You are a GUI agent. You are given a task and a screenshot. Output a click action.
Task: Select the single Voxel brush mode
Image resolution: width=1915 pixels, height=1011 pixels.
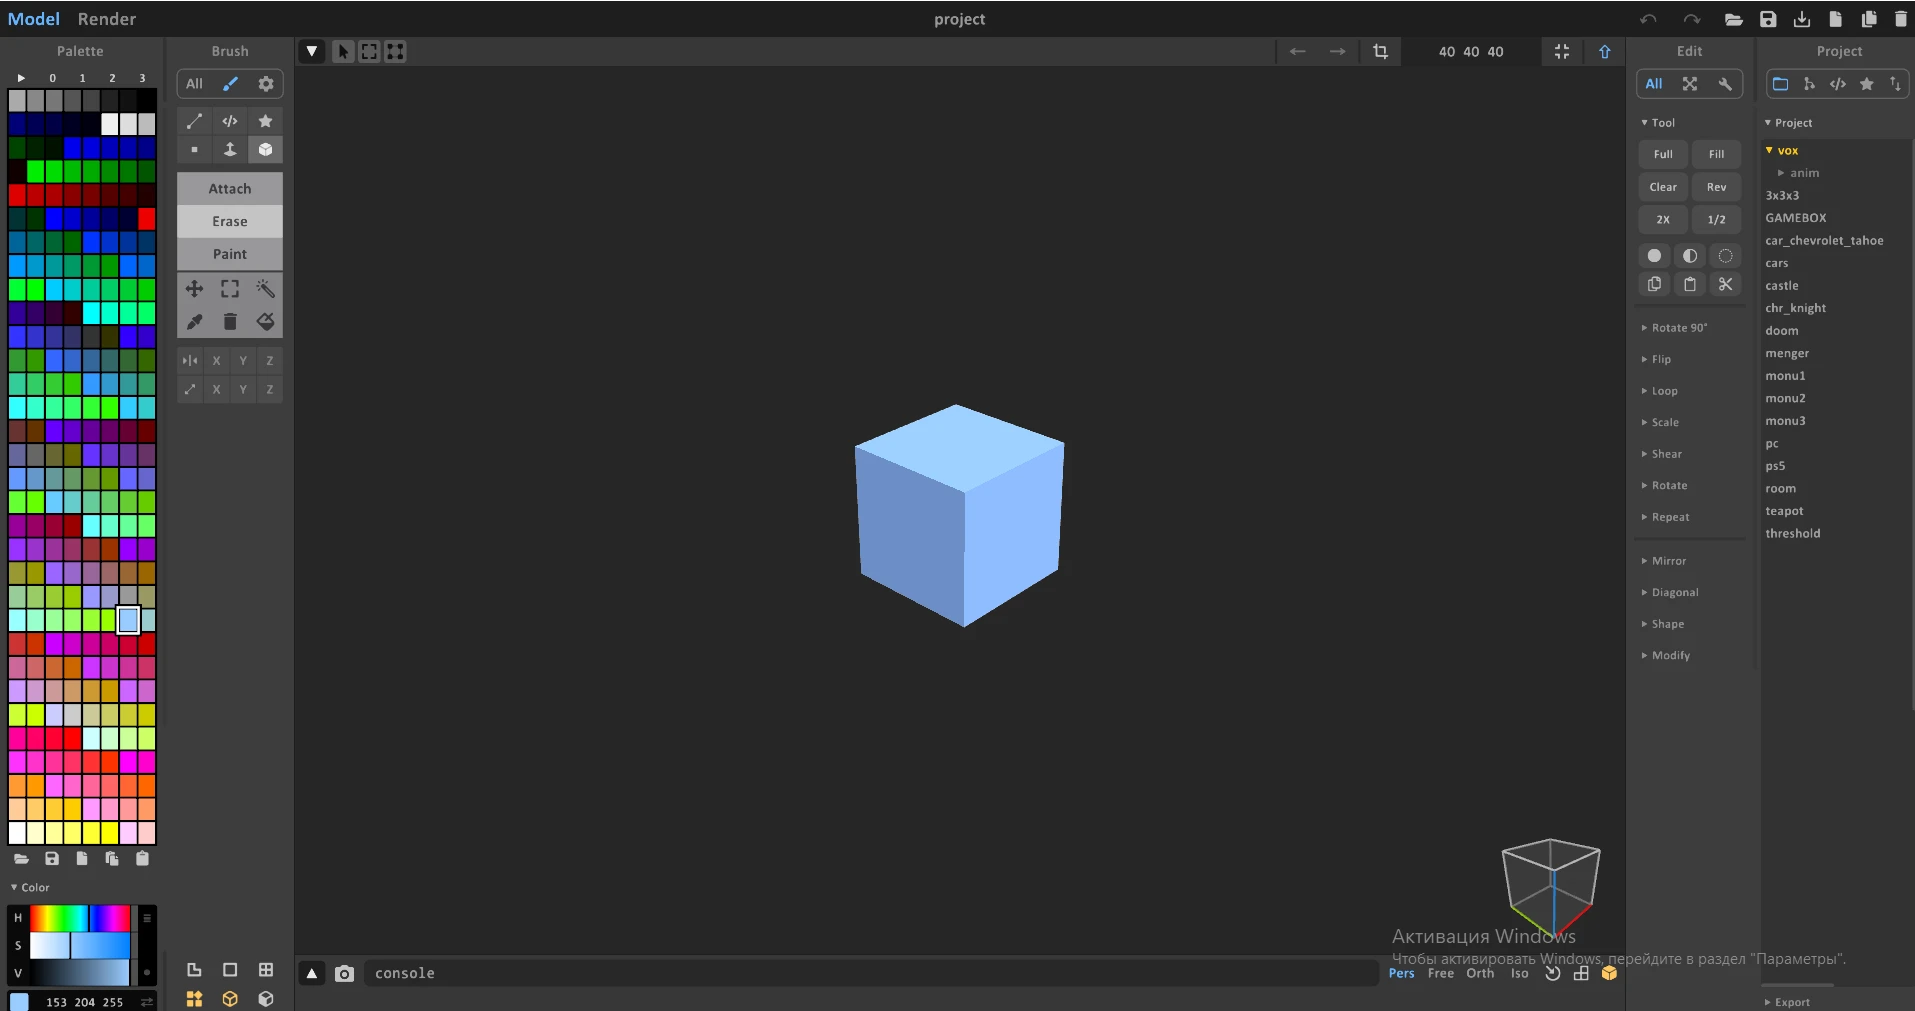pos(194,149)
